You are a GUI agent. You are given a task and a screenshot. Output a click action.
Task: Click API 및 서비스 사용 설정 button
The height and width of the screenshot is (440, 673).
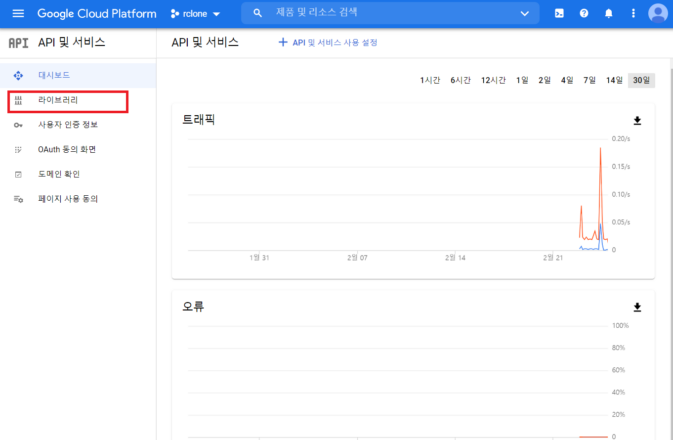click(328, 43)
